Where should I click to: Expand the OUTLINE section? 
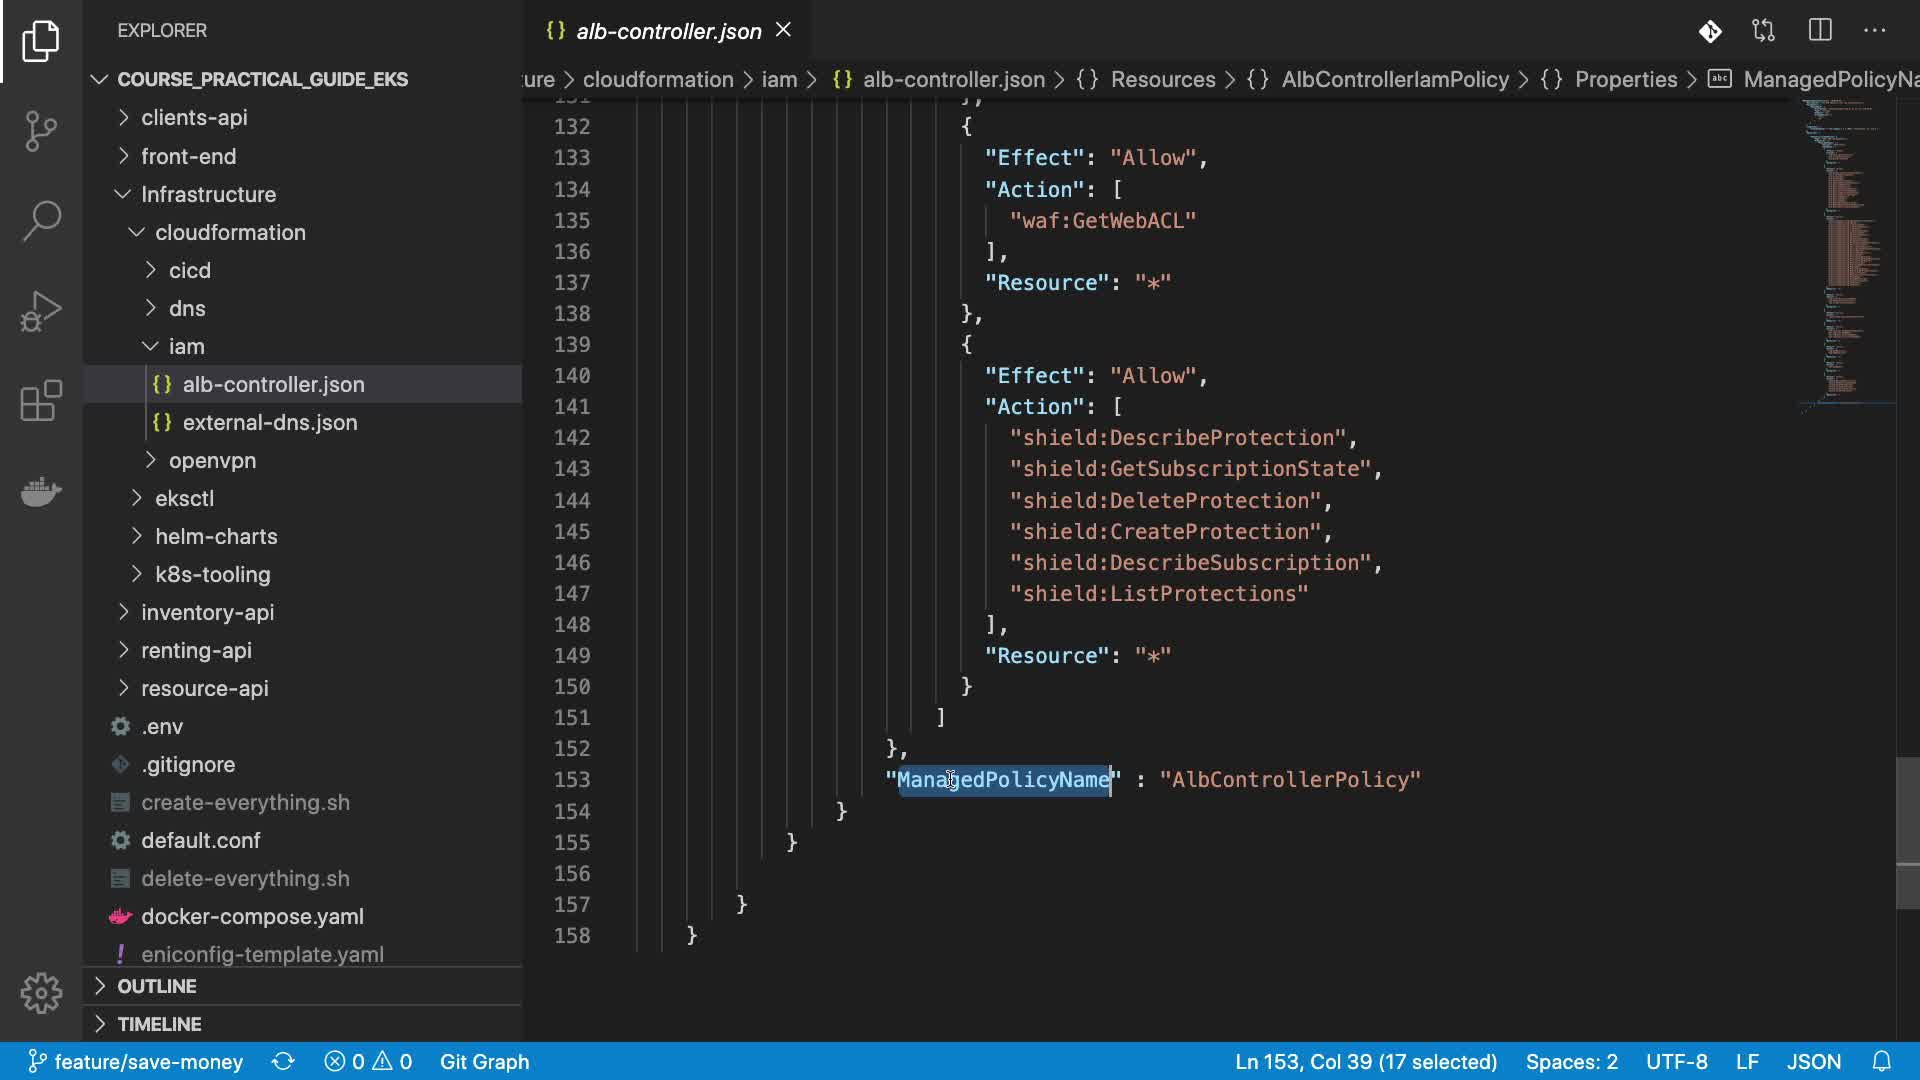(156, 986)
